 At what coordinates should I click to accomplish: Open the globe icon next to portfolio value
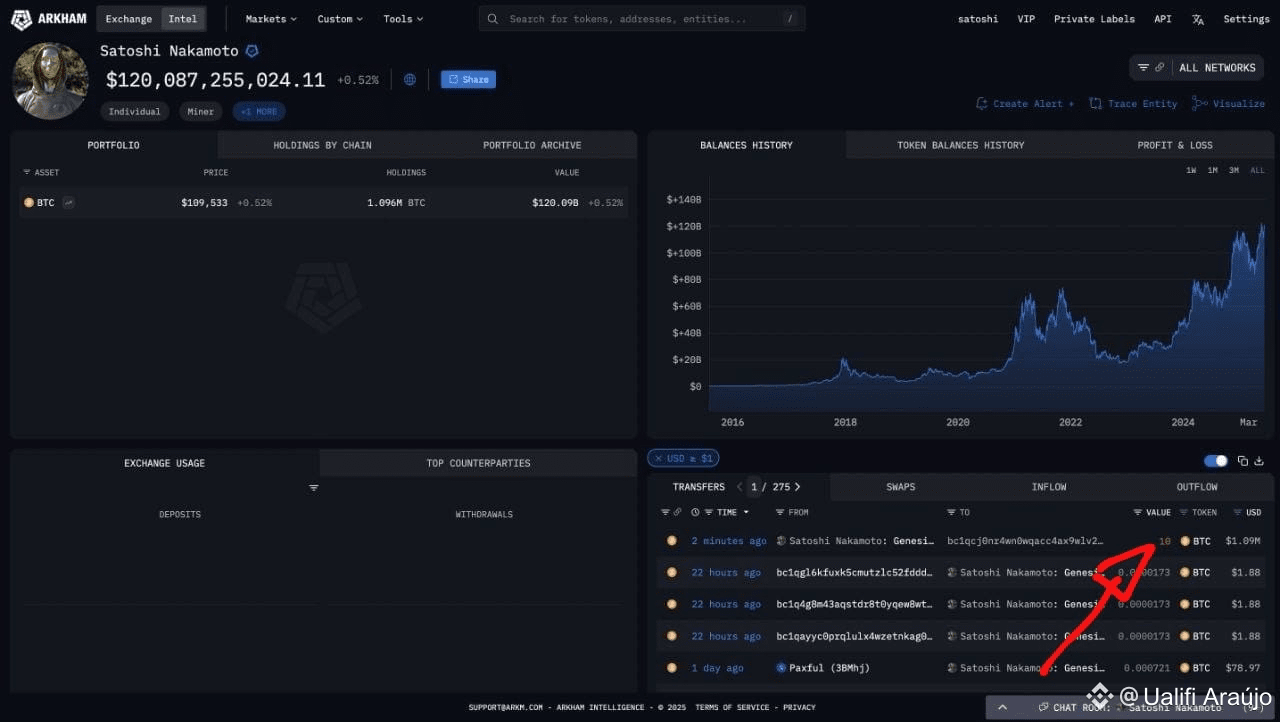pyautogui.click(x=410, y=80)
